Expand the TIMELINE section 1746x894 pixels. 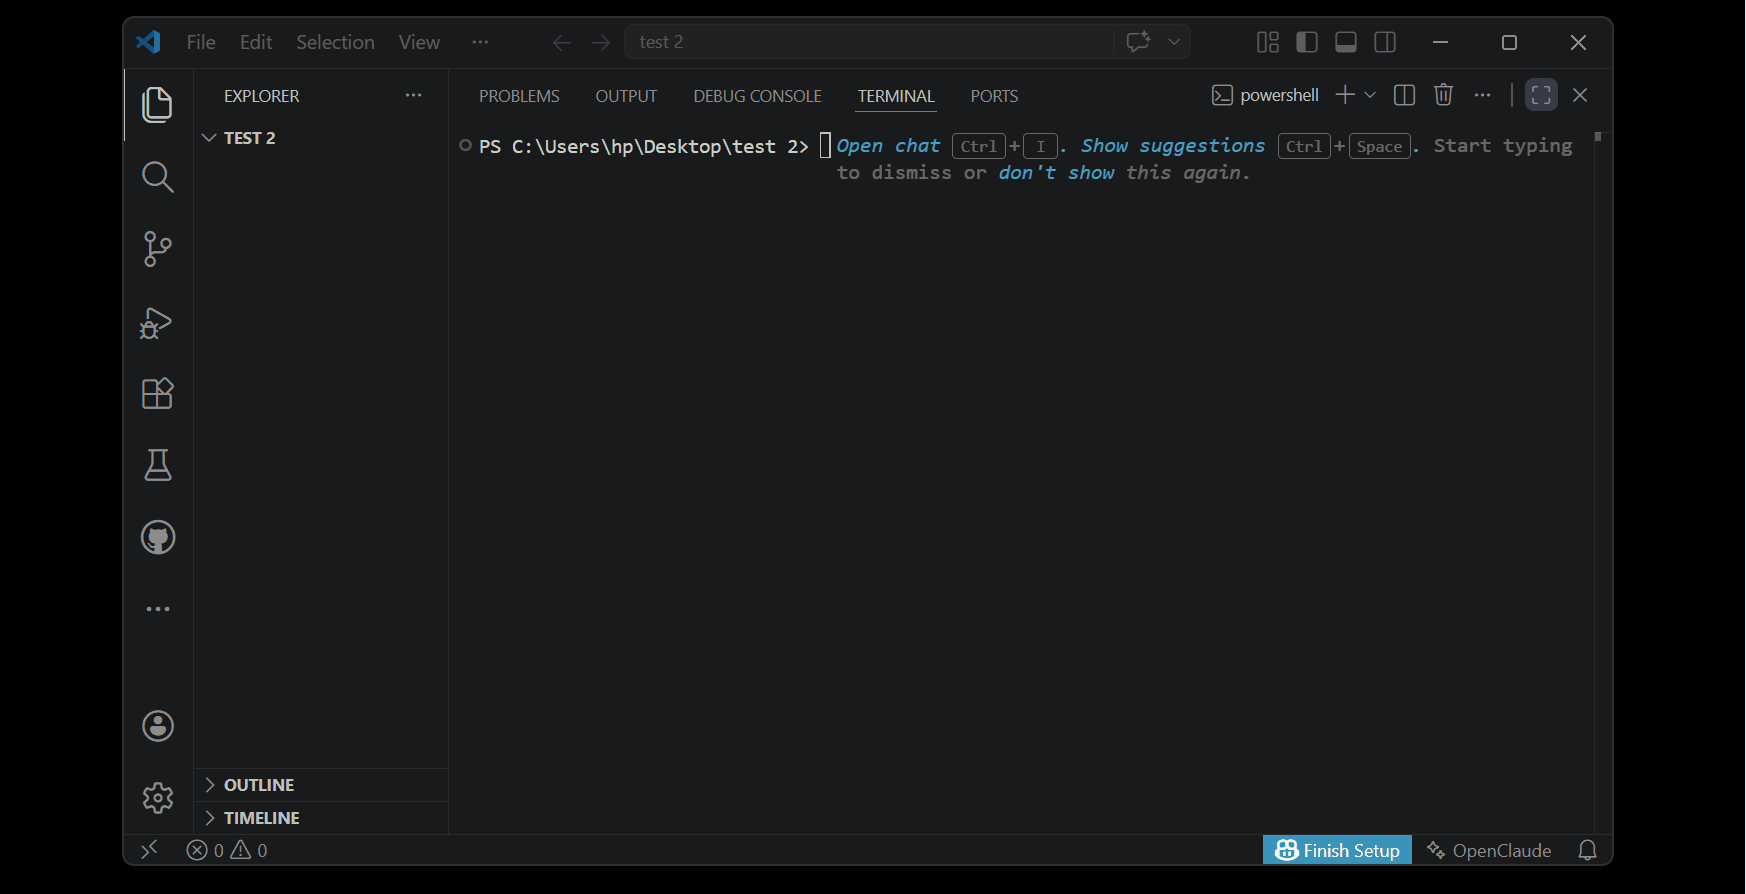click(261, 818)
